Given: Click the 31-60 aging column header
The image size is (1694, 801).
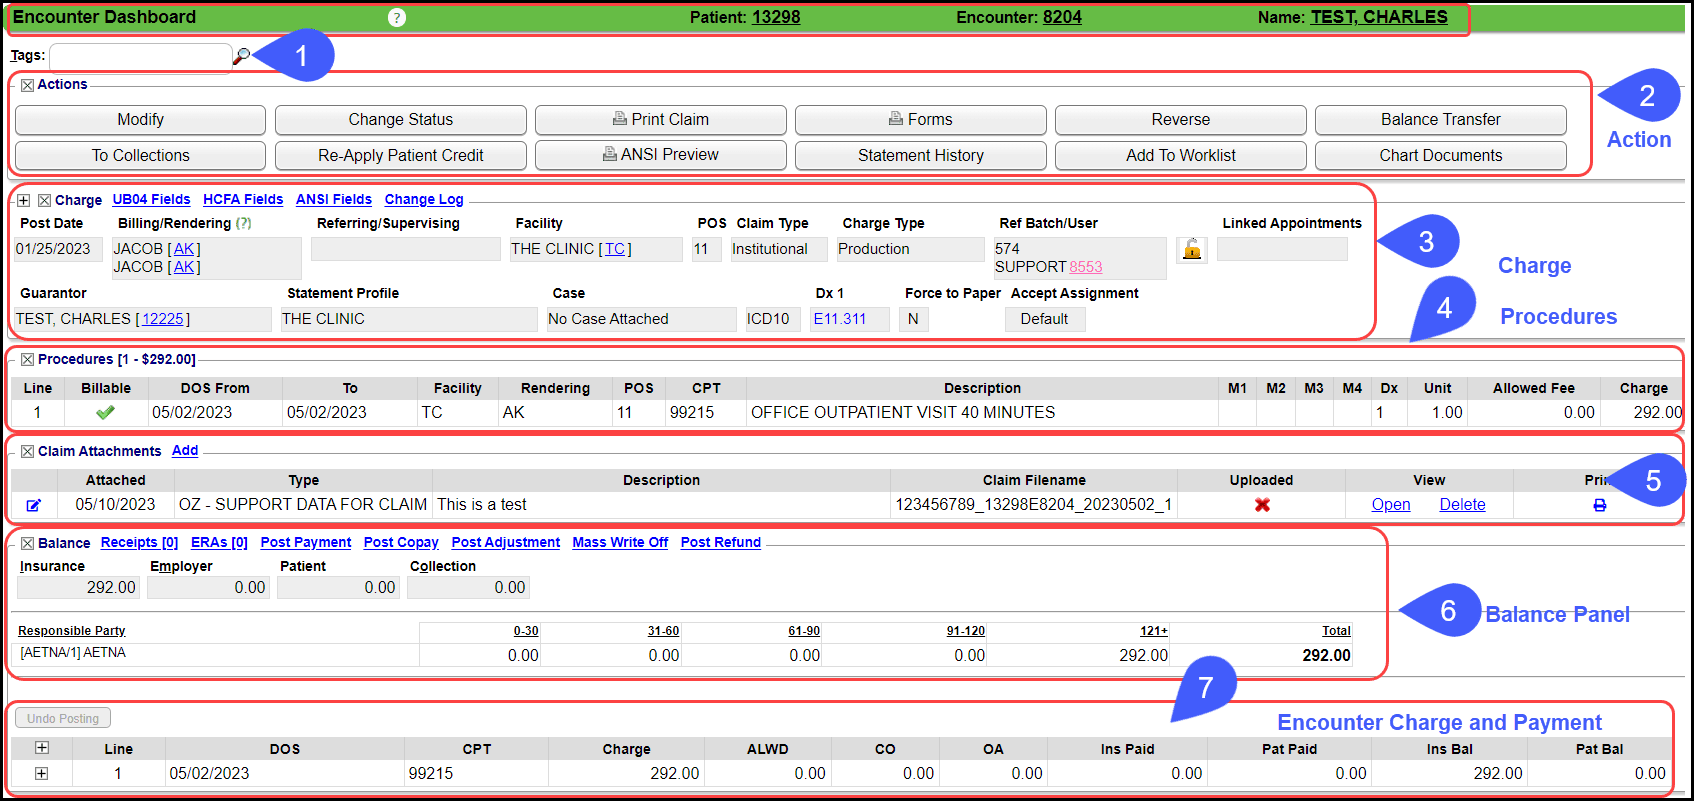Looking at the screenshot, I should coord(664,631).
